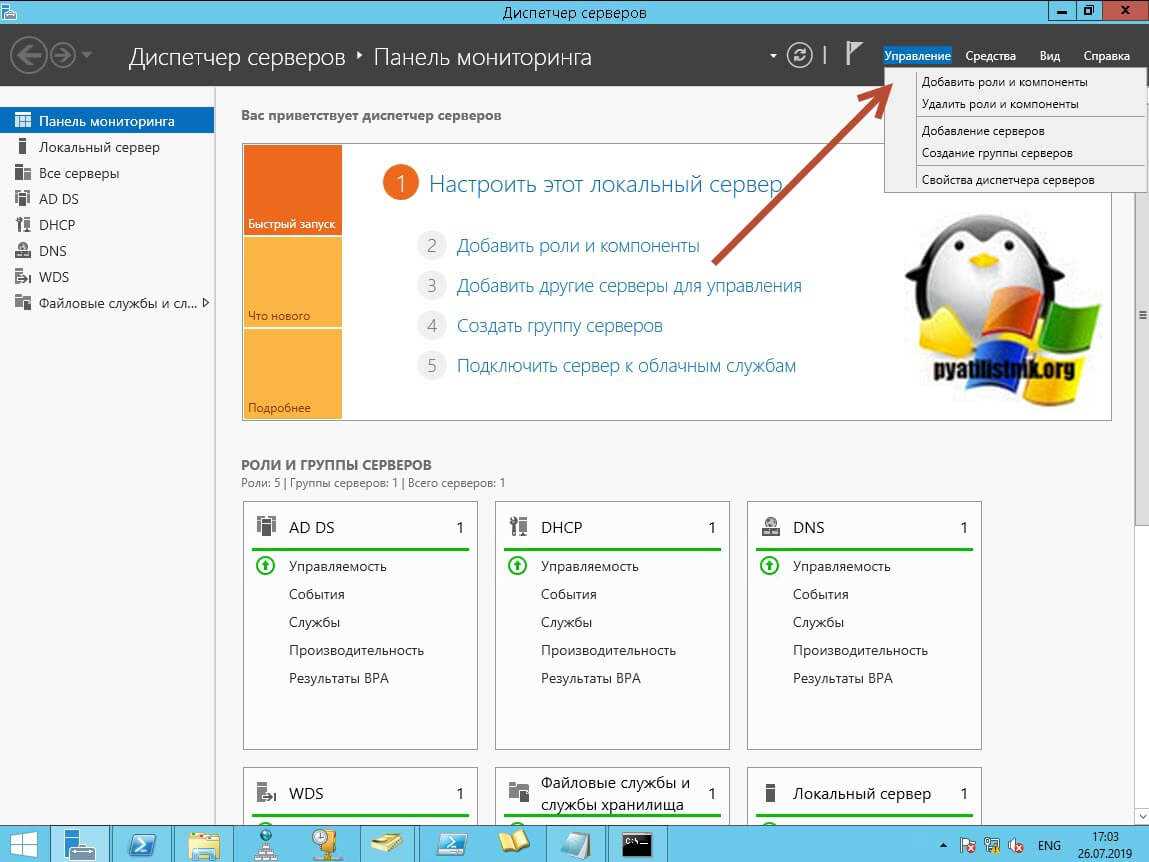Select the AD DS sidebar item
The height and width of the screenshot is (862, 1149).
click(58, 199)
